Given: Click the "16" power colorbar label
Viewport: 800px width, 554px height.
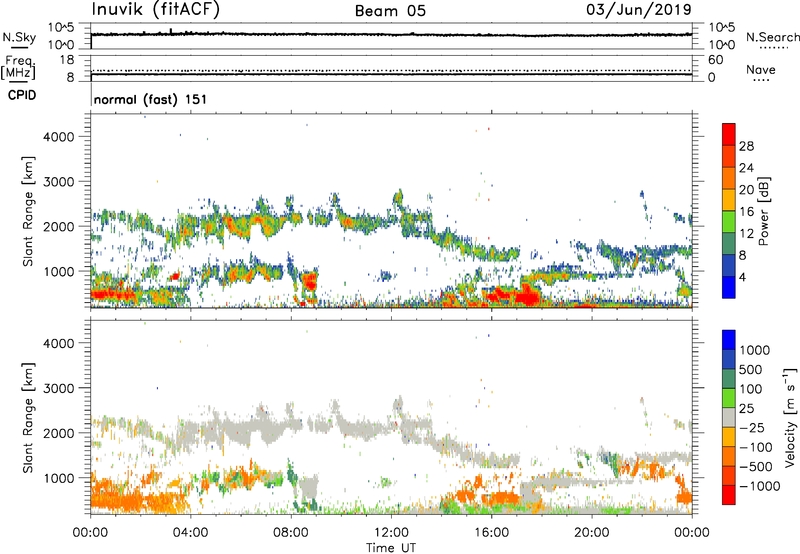Looking at the screenshot, I should pyautogui.click(x=746, y=212).
